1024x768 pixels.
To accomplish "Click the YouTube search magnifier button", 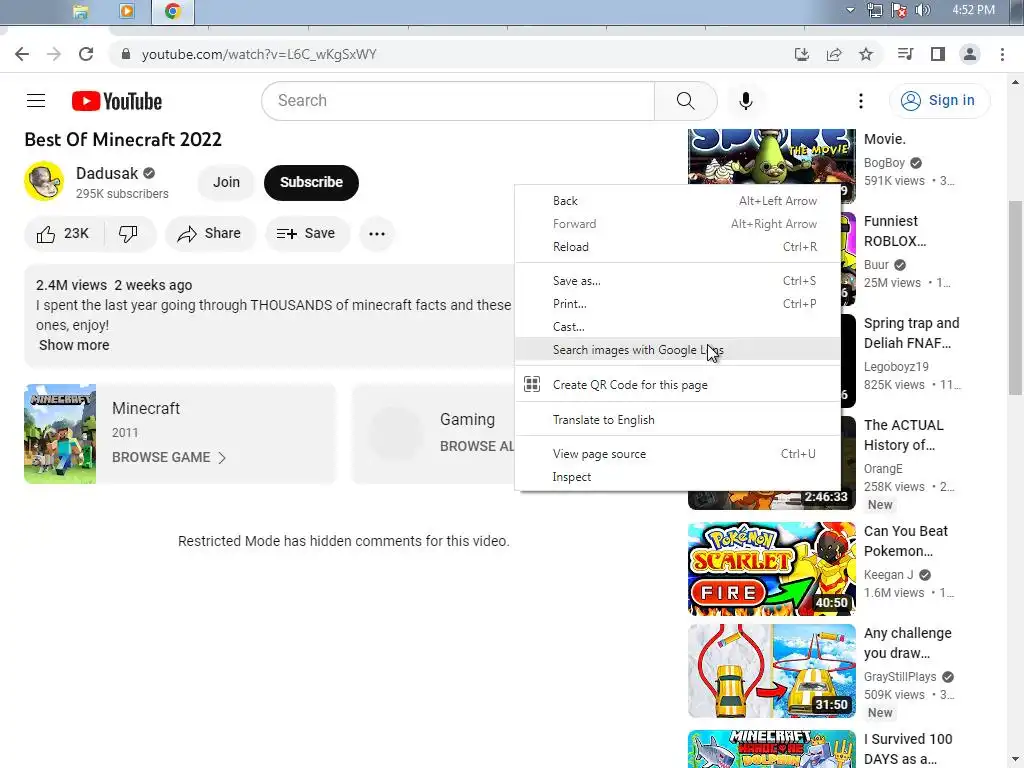I will coord(686,101).
